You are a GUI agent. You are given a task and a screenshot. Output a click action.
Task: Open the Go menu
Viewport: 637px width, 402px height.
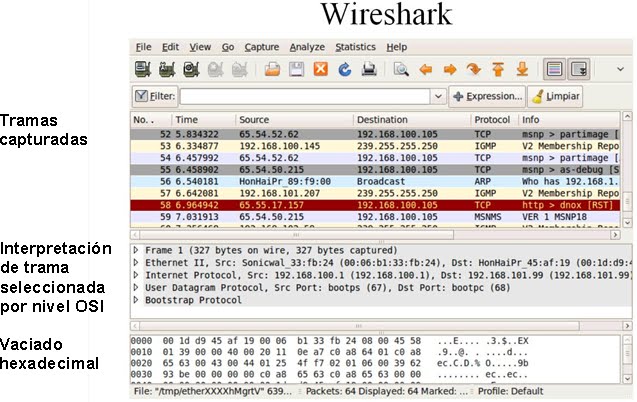pos(228,47)
